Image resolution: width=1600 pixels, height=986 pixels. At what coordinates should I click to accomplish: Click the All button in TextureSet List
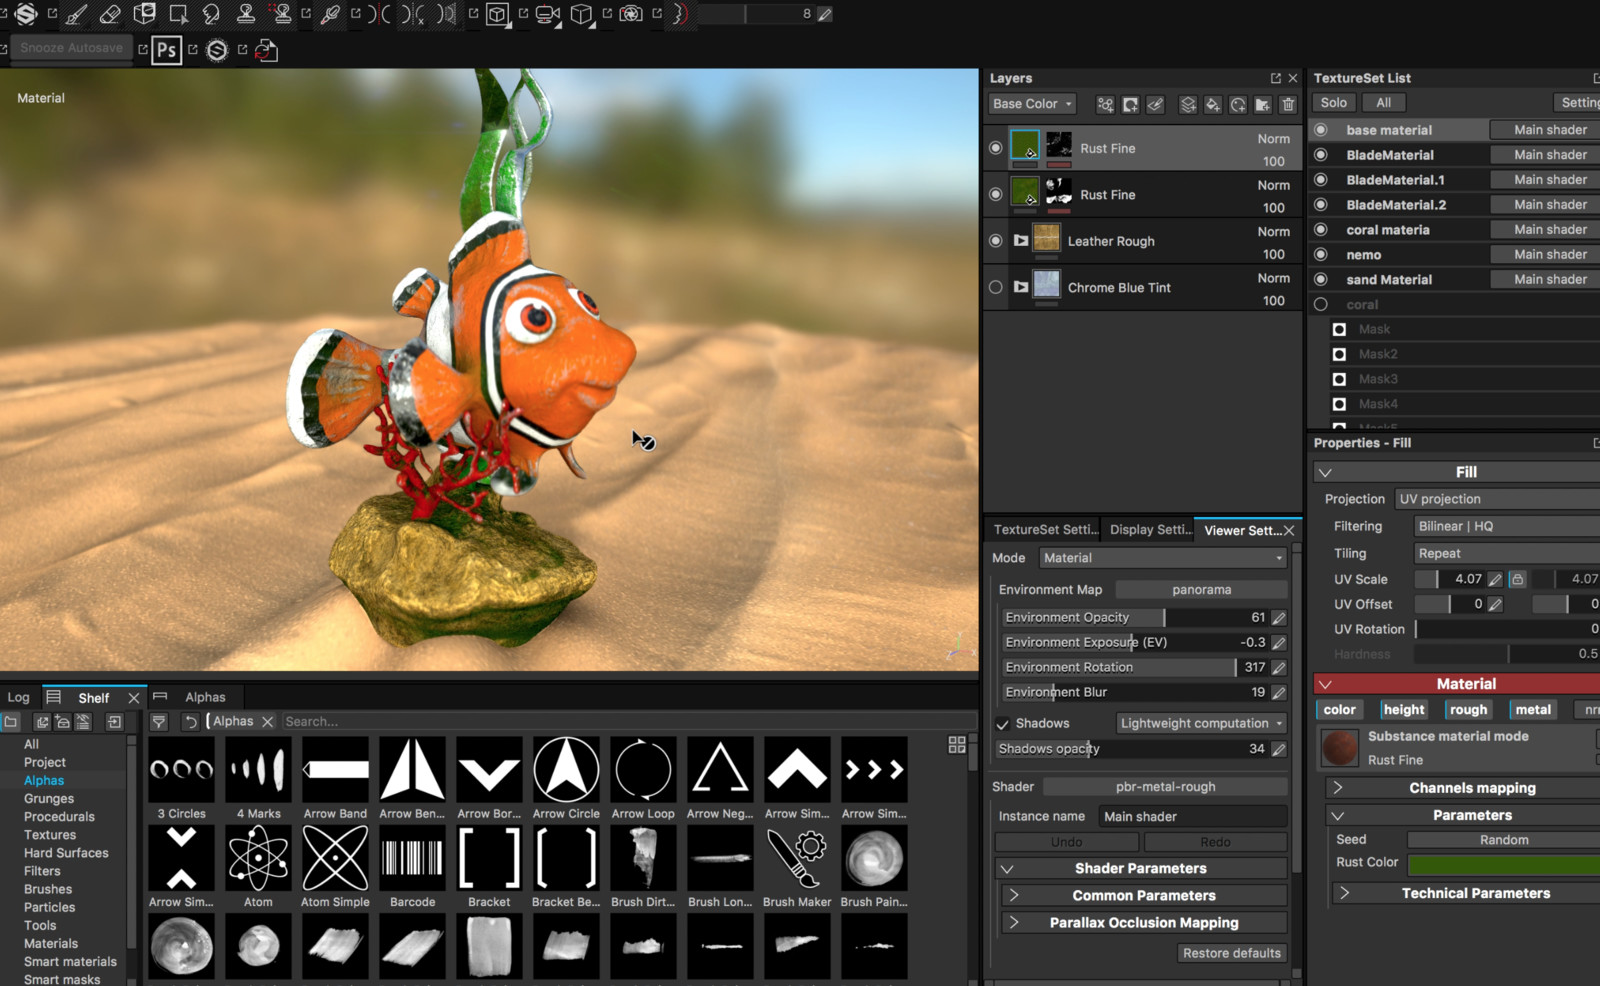tap(1383, 102)
